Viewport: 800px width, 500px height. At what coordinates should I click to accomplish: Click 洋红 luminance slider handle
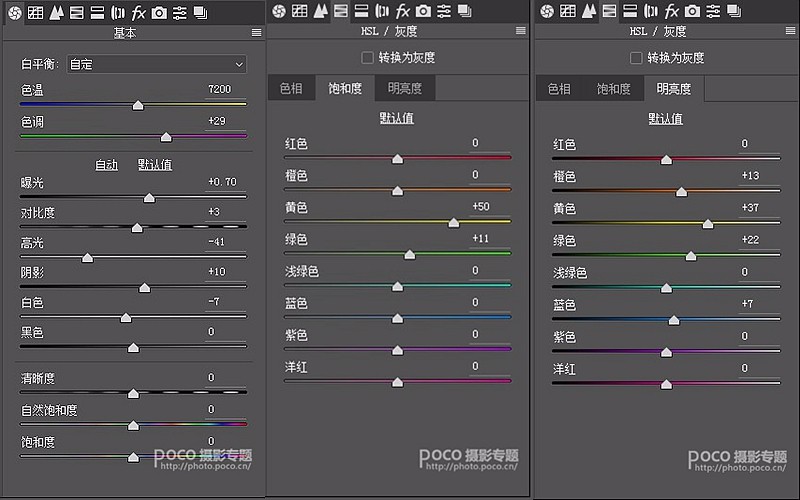coord(666,384)
